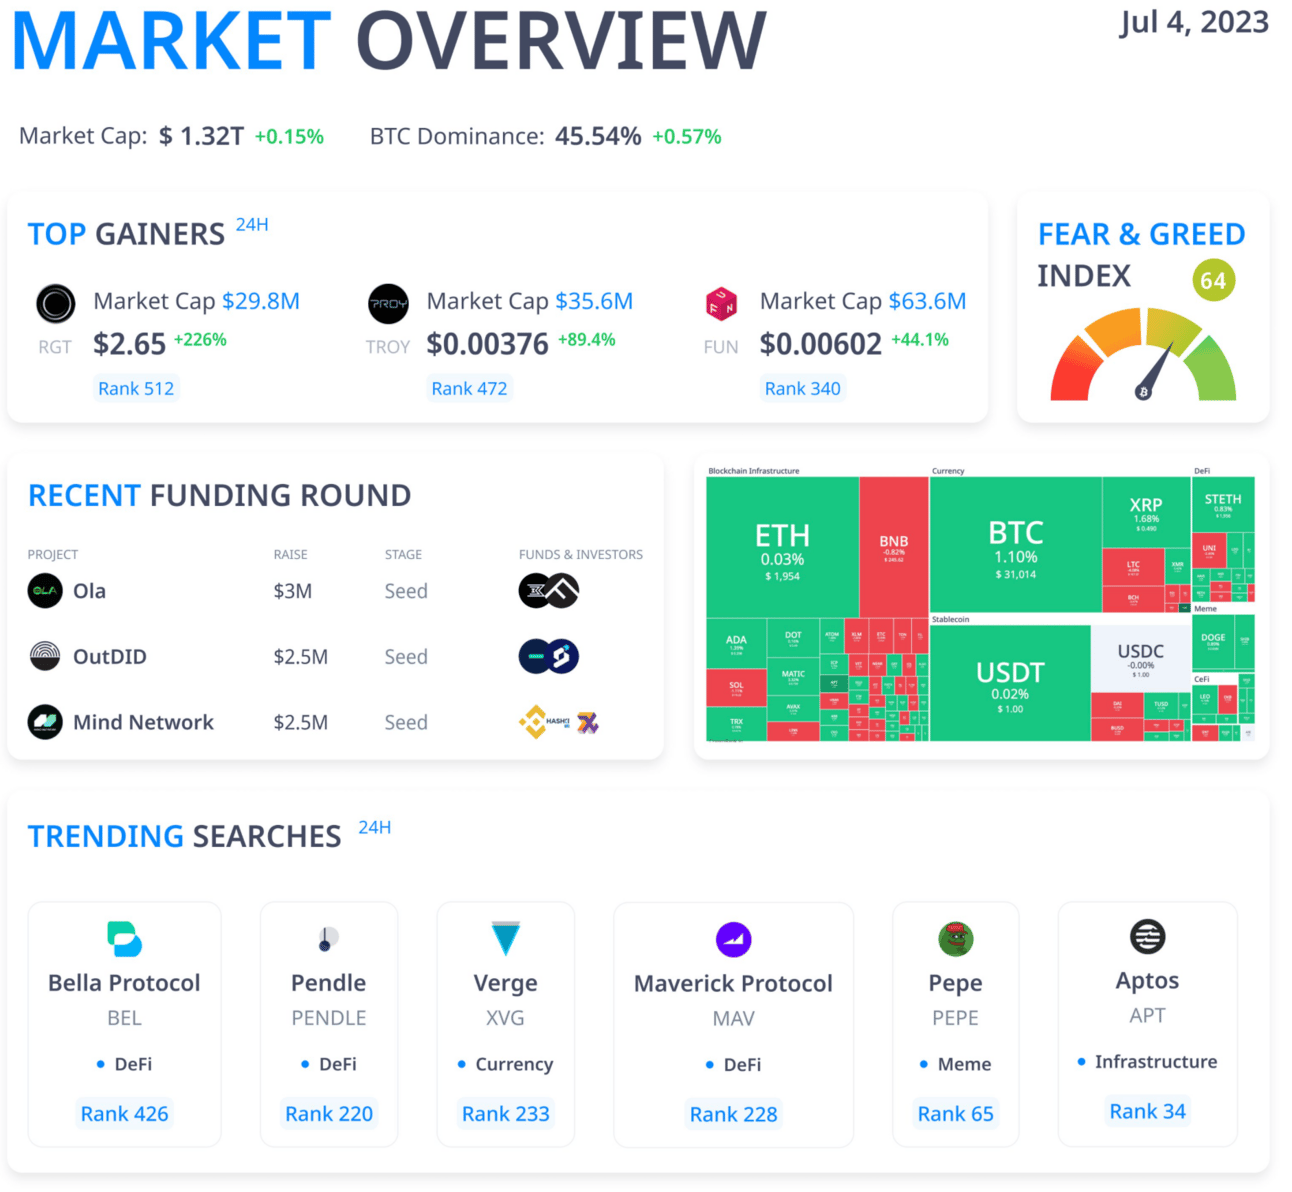Select the red LTC heatmap tile
The width and height of the screenshot is (1292, 1192).
tap(1133, 567)
